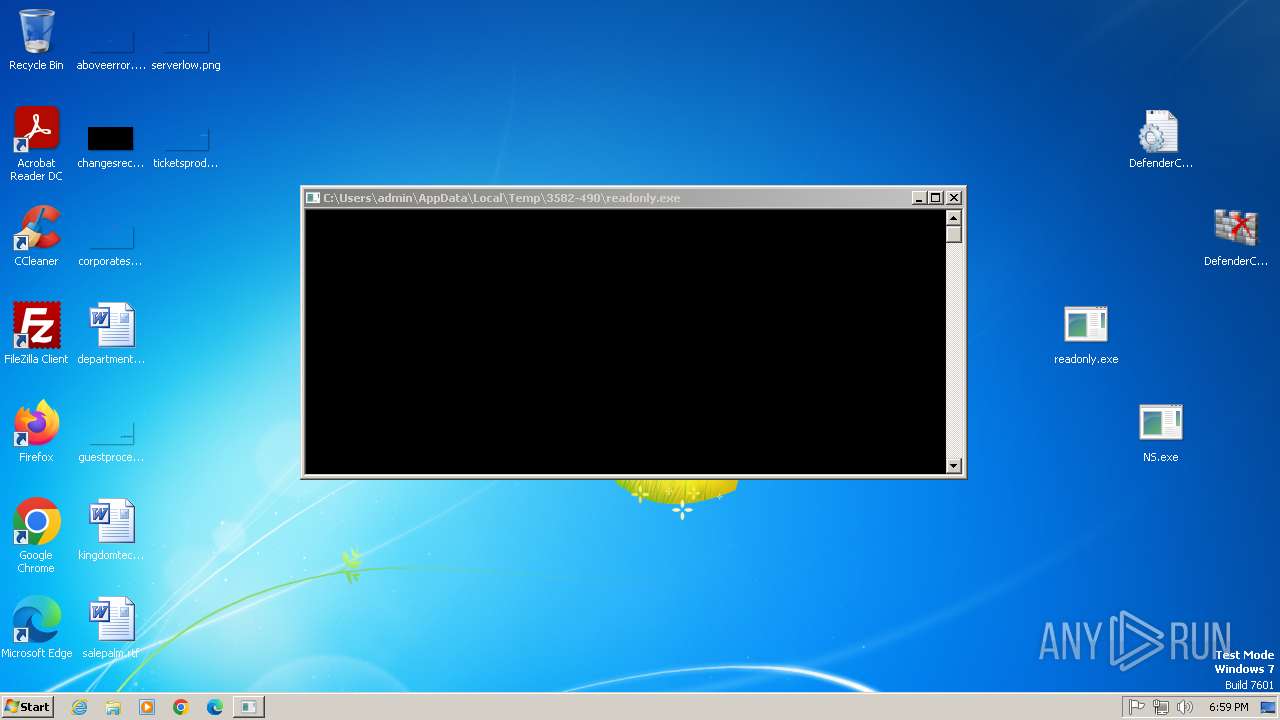Switch to readonly.exe taskbar window button
Screen dimensions: 1280x720
[248, 707]
